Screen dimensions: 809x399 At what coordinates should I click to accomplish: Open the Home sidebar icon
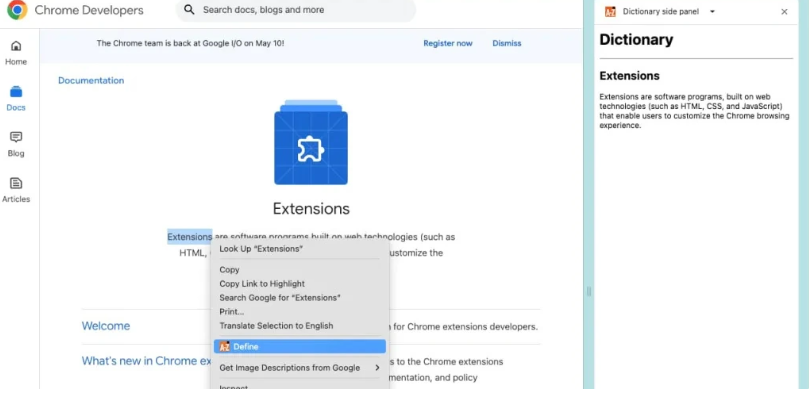tap(16, 46)
